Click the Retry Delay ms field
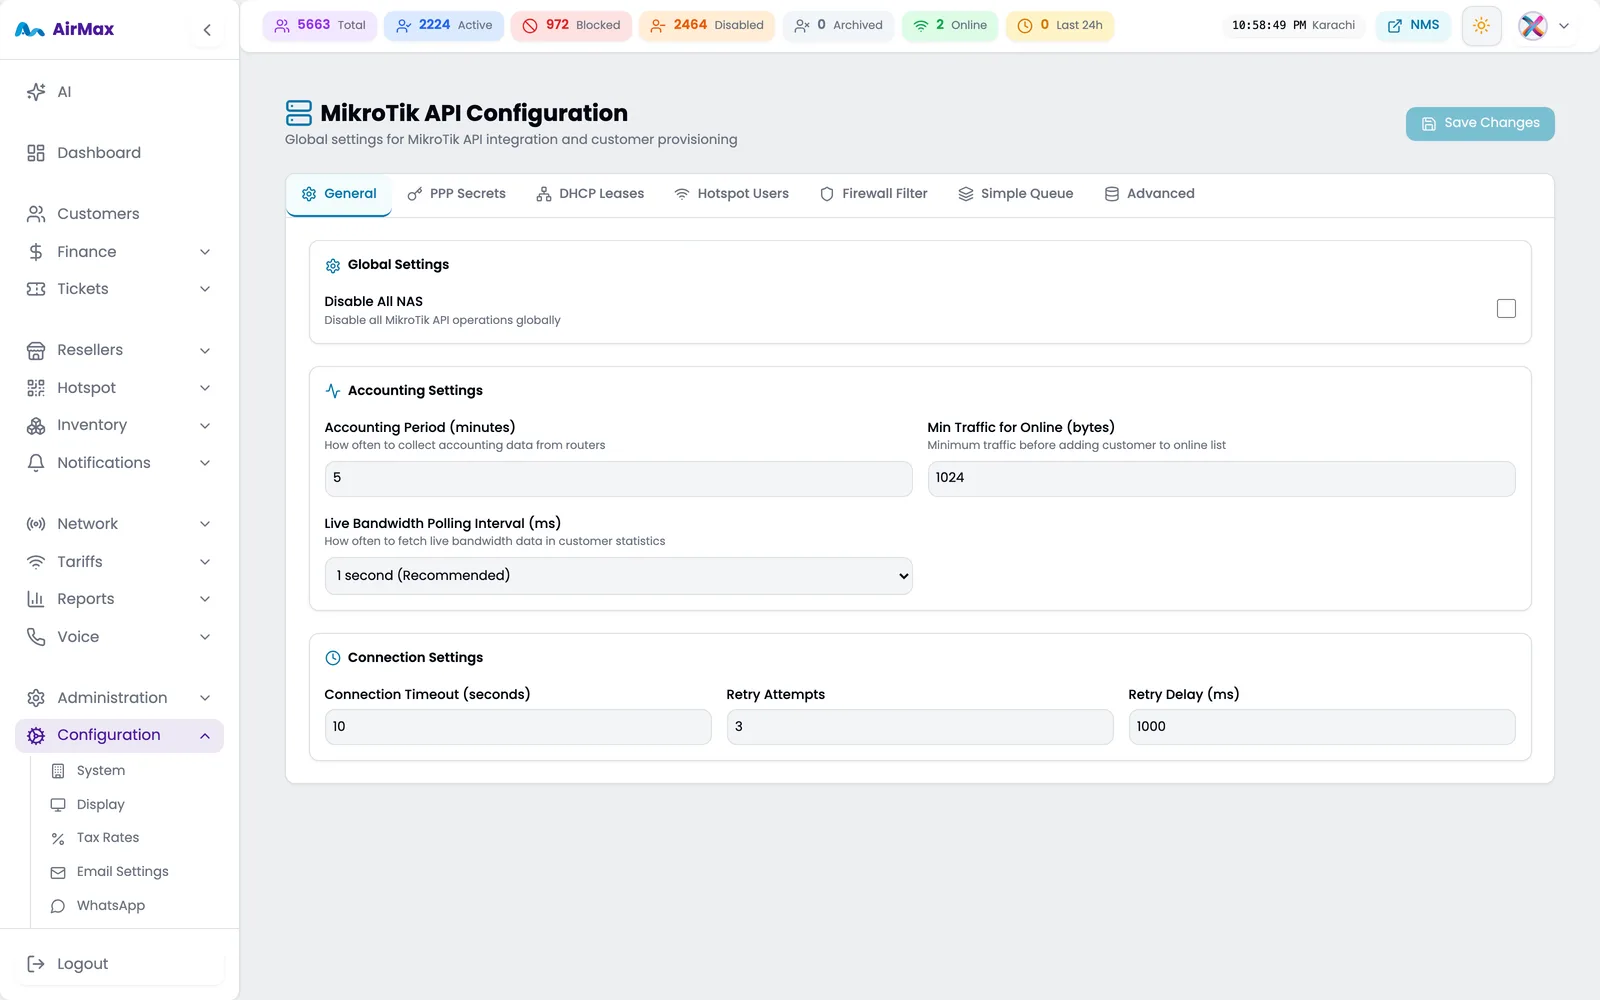 pos(1322,727)
